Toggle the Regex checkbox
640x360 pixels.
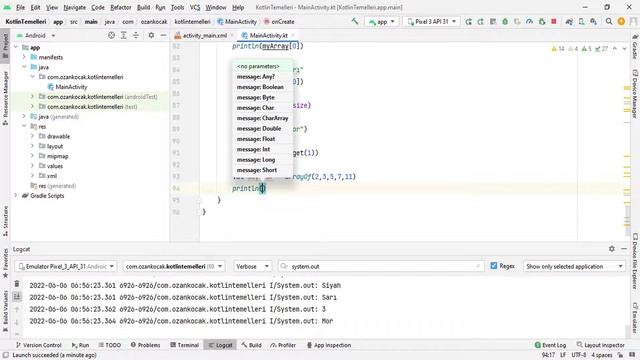[x=493, y=266]
